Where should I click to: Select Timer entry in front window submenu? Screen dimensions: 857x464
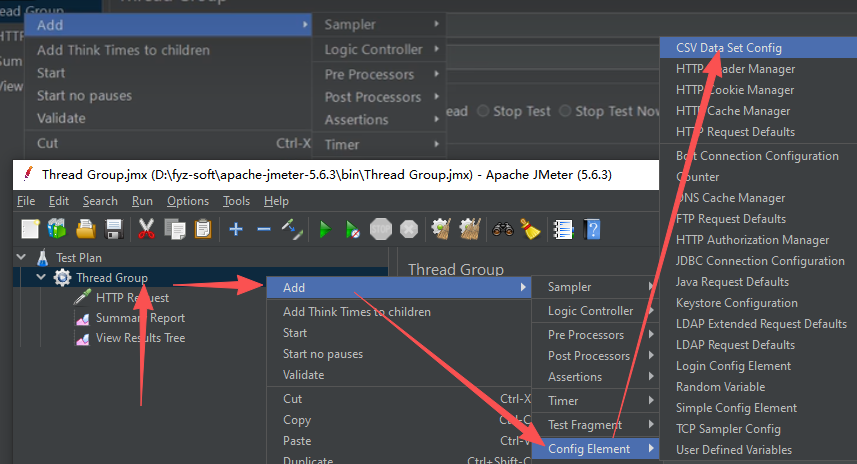(x=596, y=401)
